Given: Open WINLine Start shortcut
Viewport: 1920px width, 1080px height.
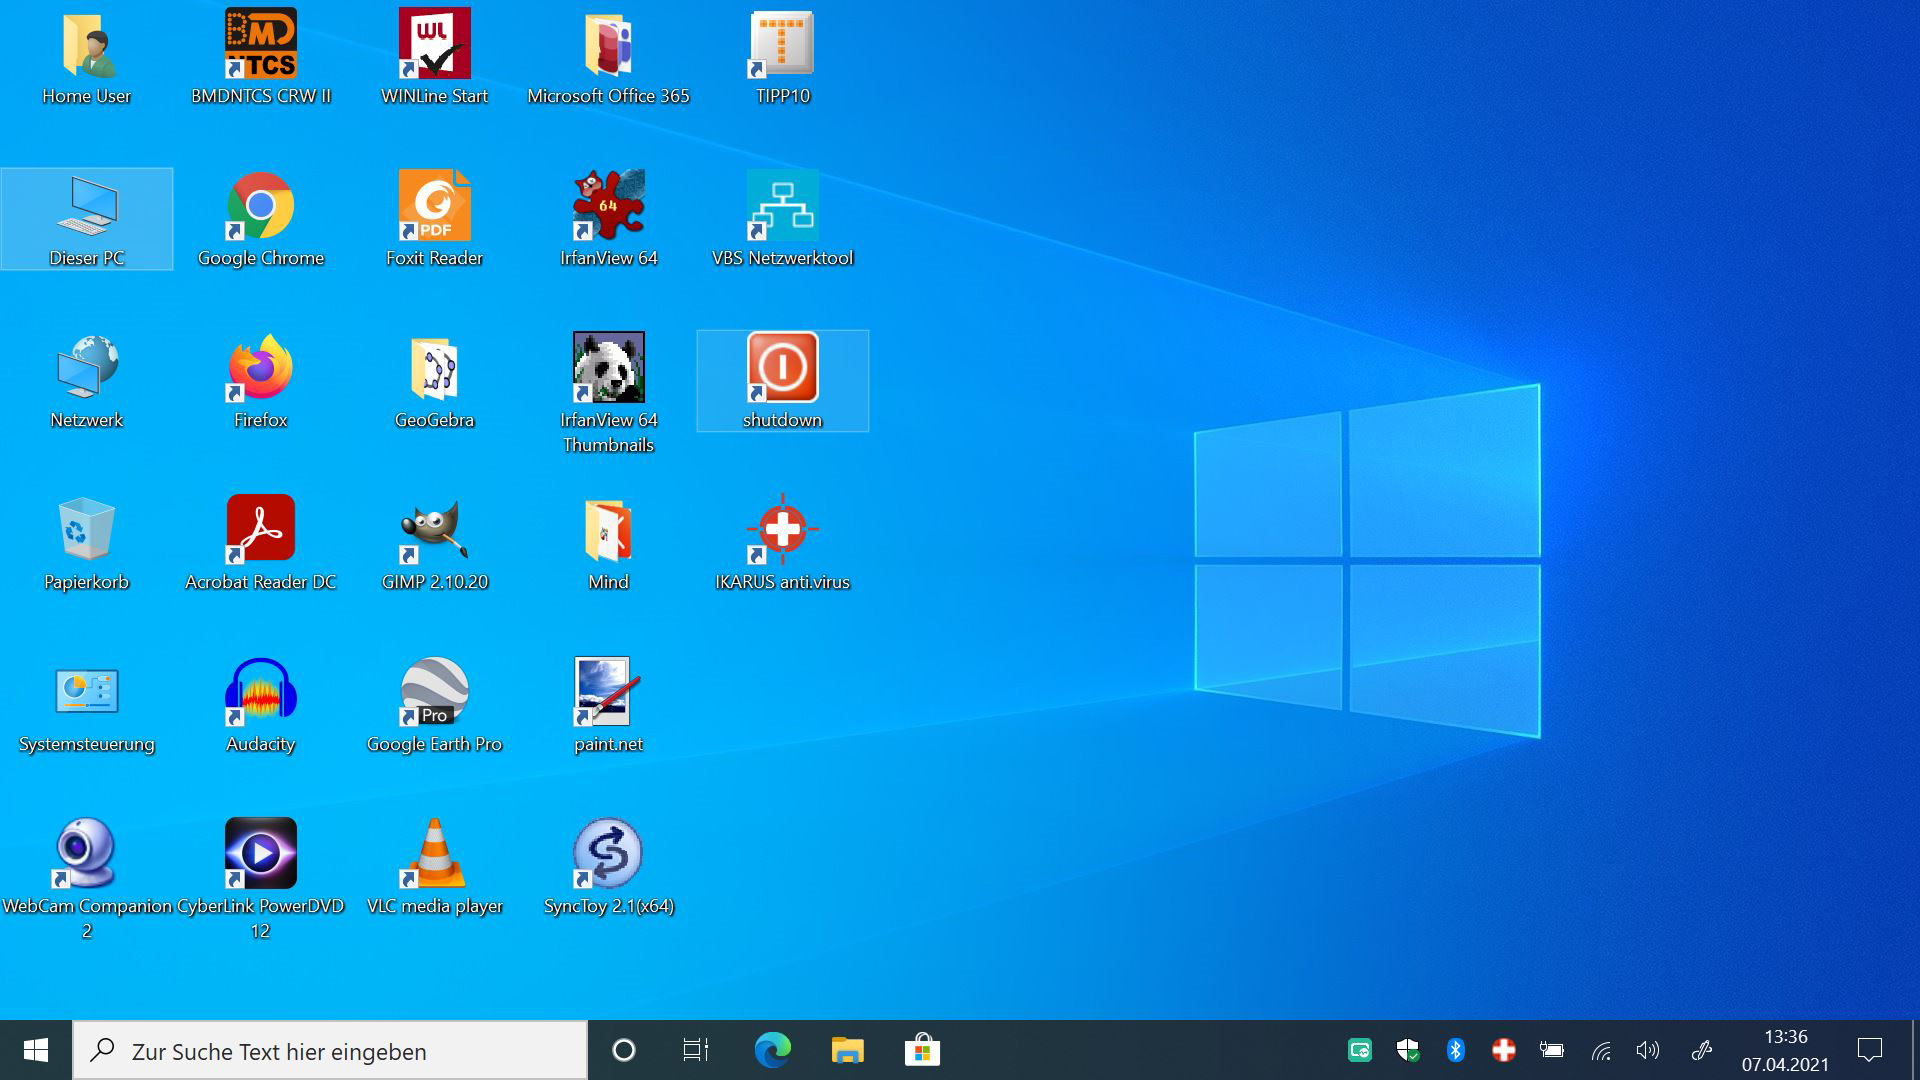Looking at the screenshot, I should (x=434, y=44).
